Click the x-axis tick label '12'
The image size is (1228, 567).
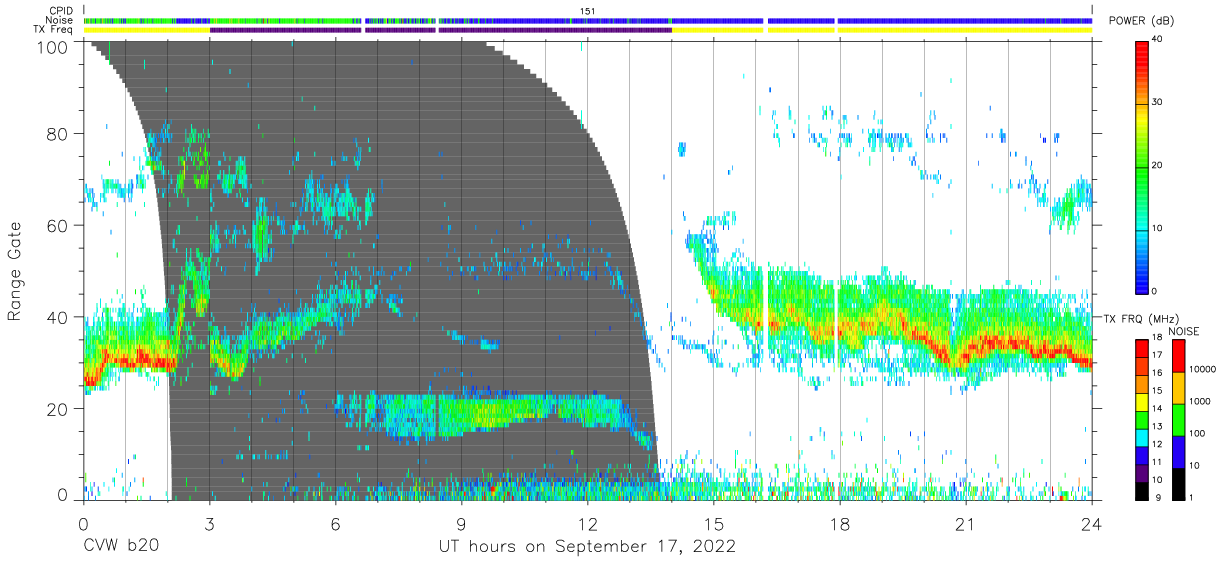pos(587,523)
